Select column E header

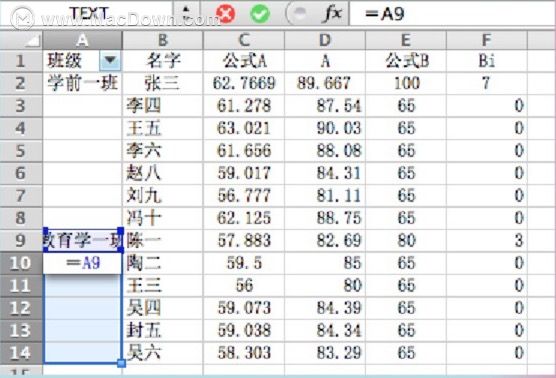pyautogui.click(x=406, y=40)
